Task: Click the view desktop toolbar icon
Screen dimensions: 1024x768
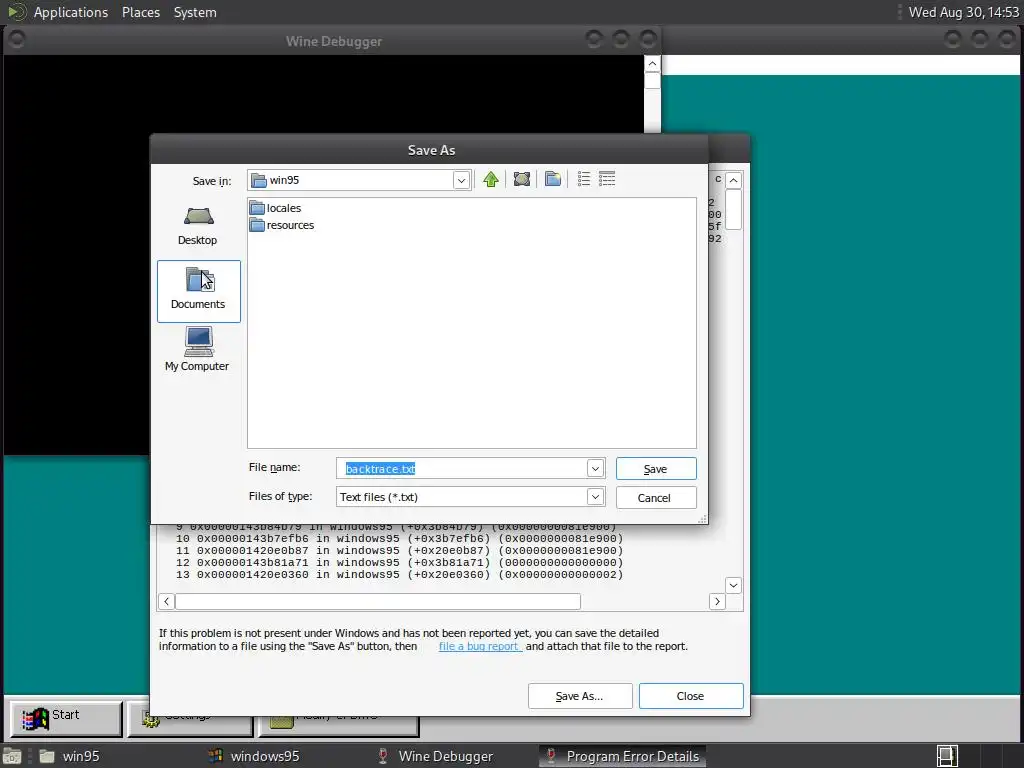Action: pyautogui.click(x=522, y=179)
